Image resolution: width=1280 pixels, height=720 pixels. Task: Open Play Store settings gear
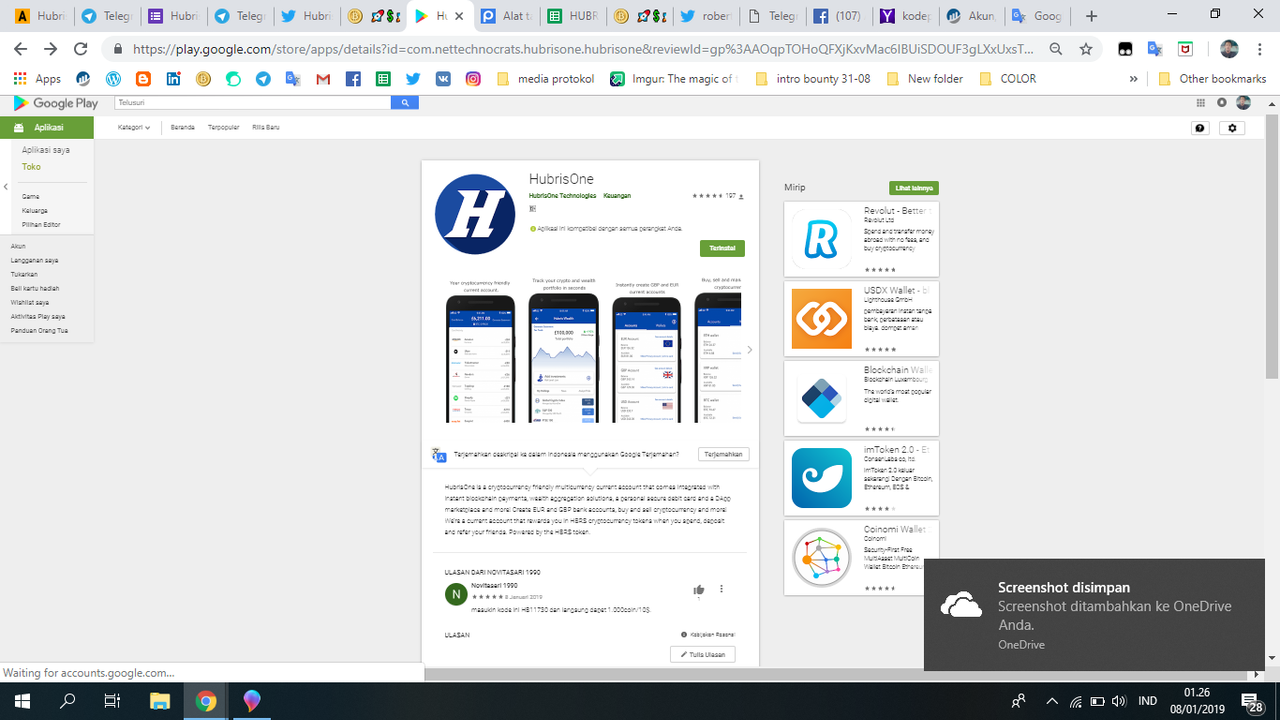[1232, 128]
